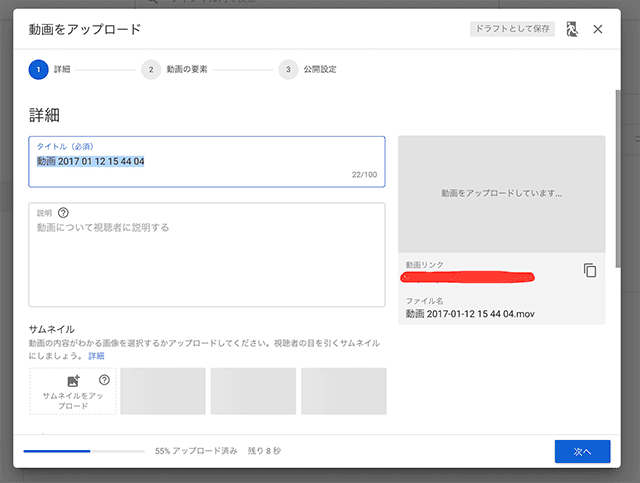This screenshot has height=483, width=640.
Task: Open the help icon in thumbnail upload box
Action: [x=104, y=380]
